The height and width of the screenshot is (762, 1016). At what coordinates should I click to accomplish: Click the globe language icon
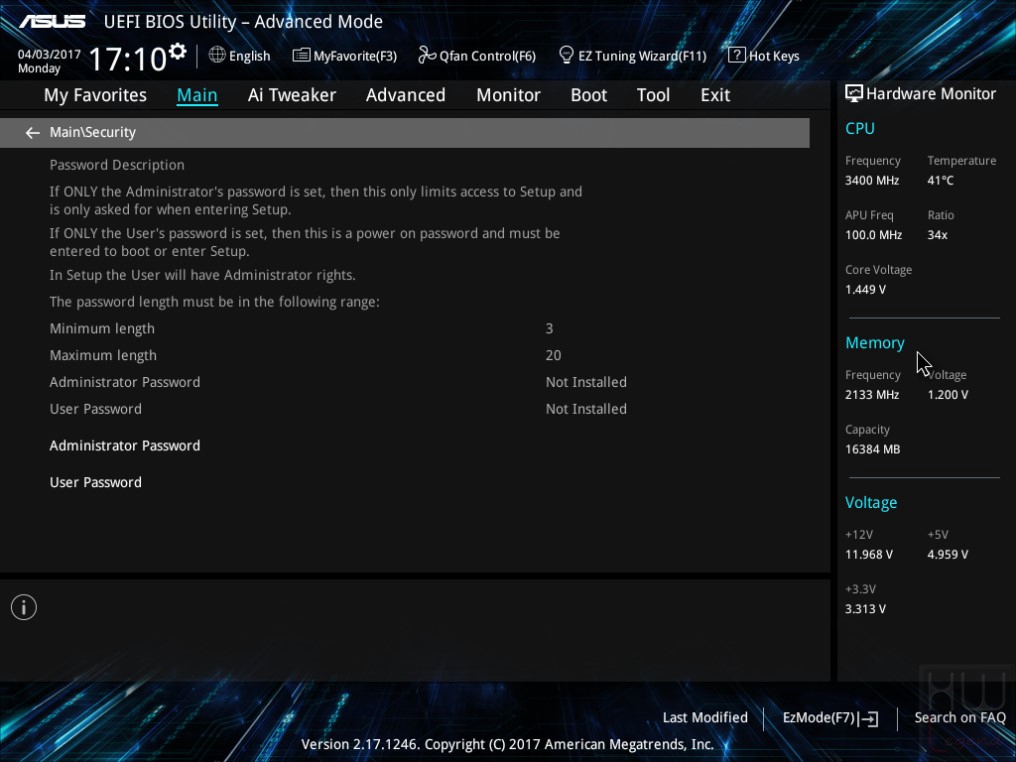[217, 55]
